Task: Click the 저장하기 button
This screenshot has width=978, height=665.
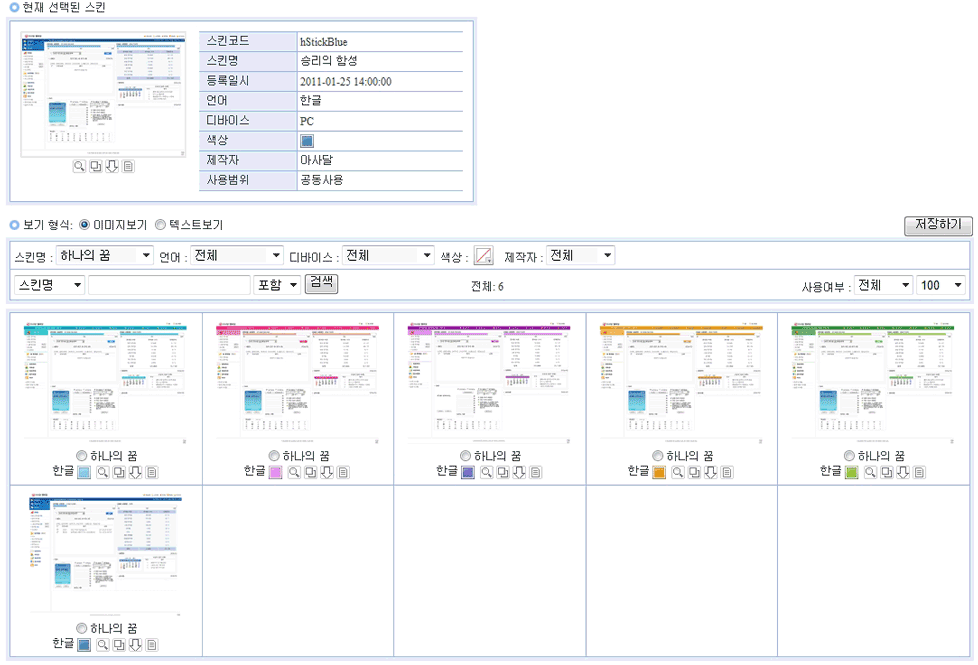Action: coord(937,225)
